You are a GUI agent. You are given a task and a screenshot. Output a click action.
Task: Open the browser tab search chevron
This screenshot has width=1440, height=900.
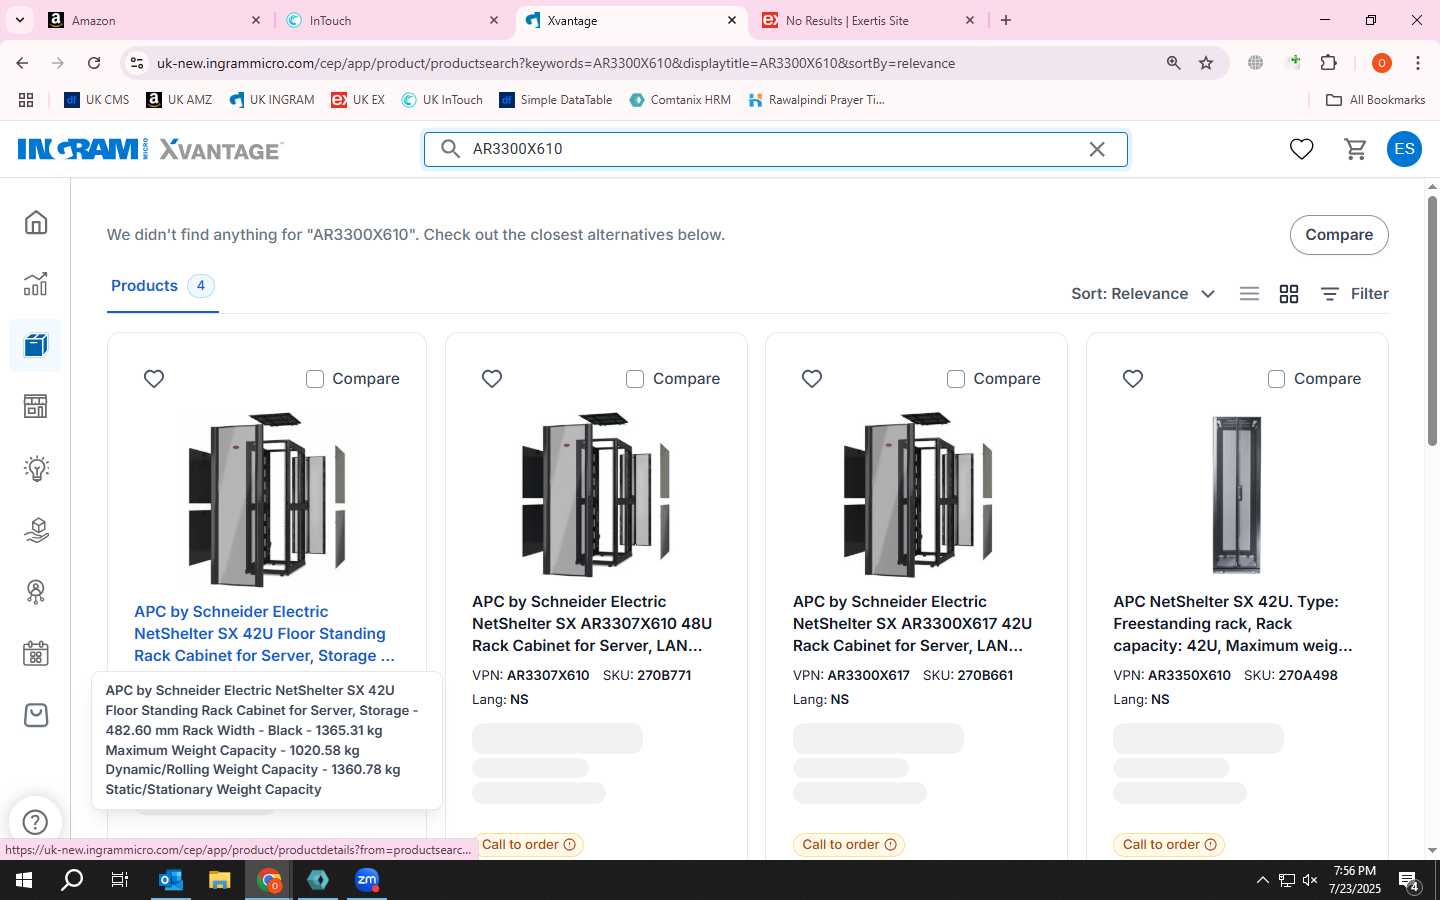pyautogui.click(x=19, y=20)
